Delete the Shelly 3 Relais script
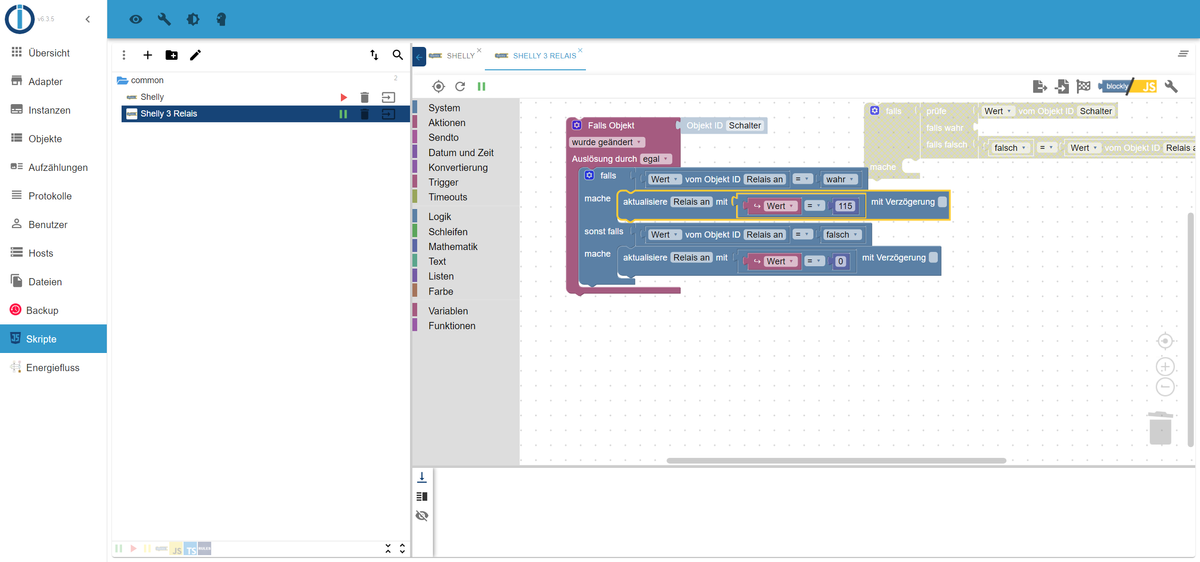1200x562 pixels. tap(364, 114)
